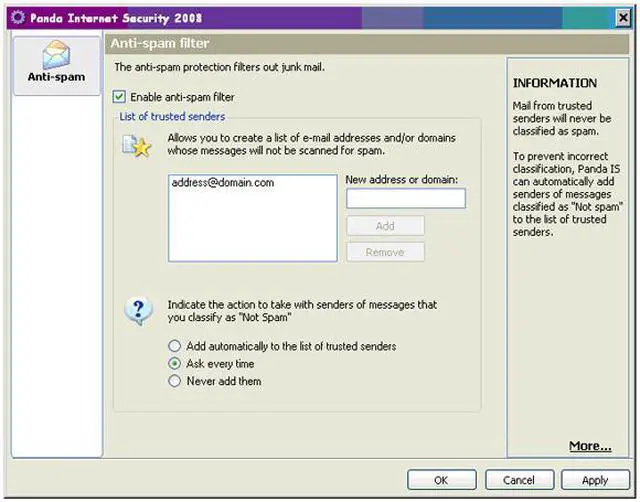Choose the Ask every time radio button

tap(175, 364)
